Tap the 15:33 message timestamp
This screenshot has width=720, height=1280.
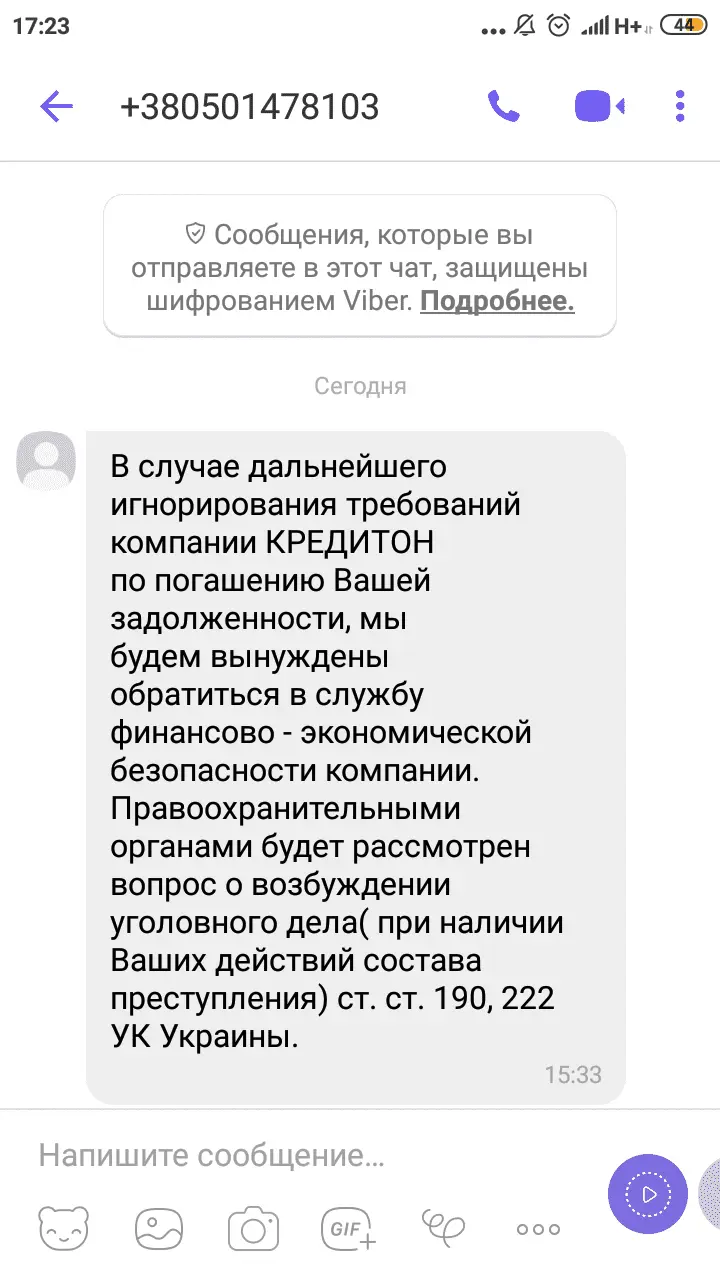pyautogui.click(x=572, y=1075)
